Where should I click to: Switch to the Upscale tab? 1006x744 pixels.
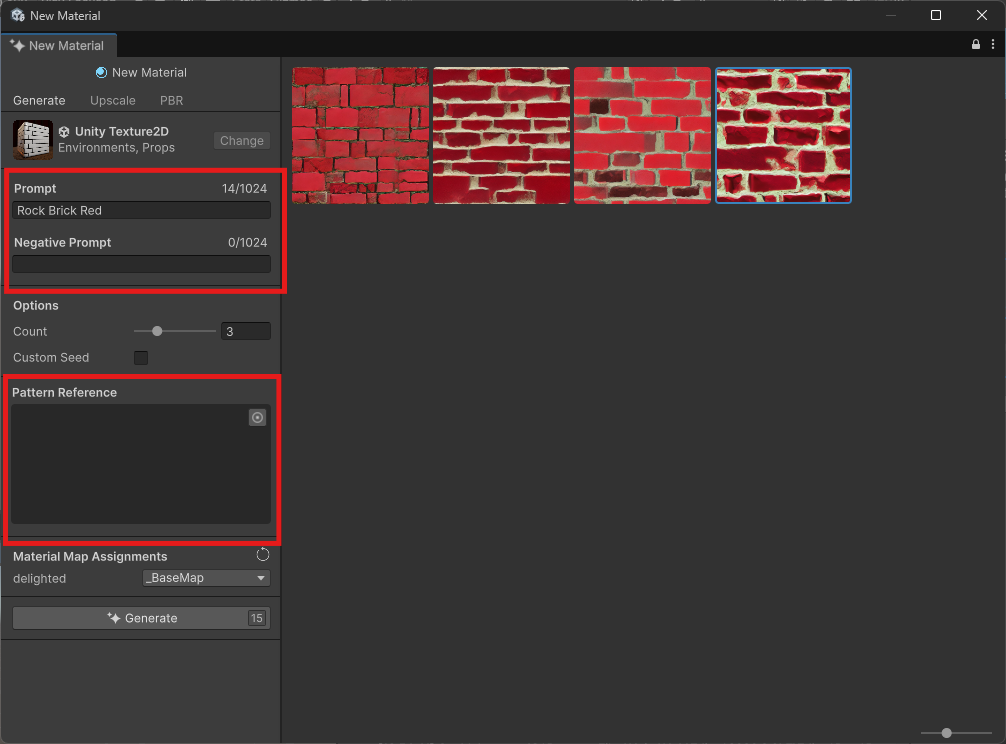pyautogui.click(x=113, y=101)
